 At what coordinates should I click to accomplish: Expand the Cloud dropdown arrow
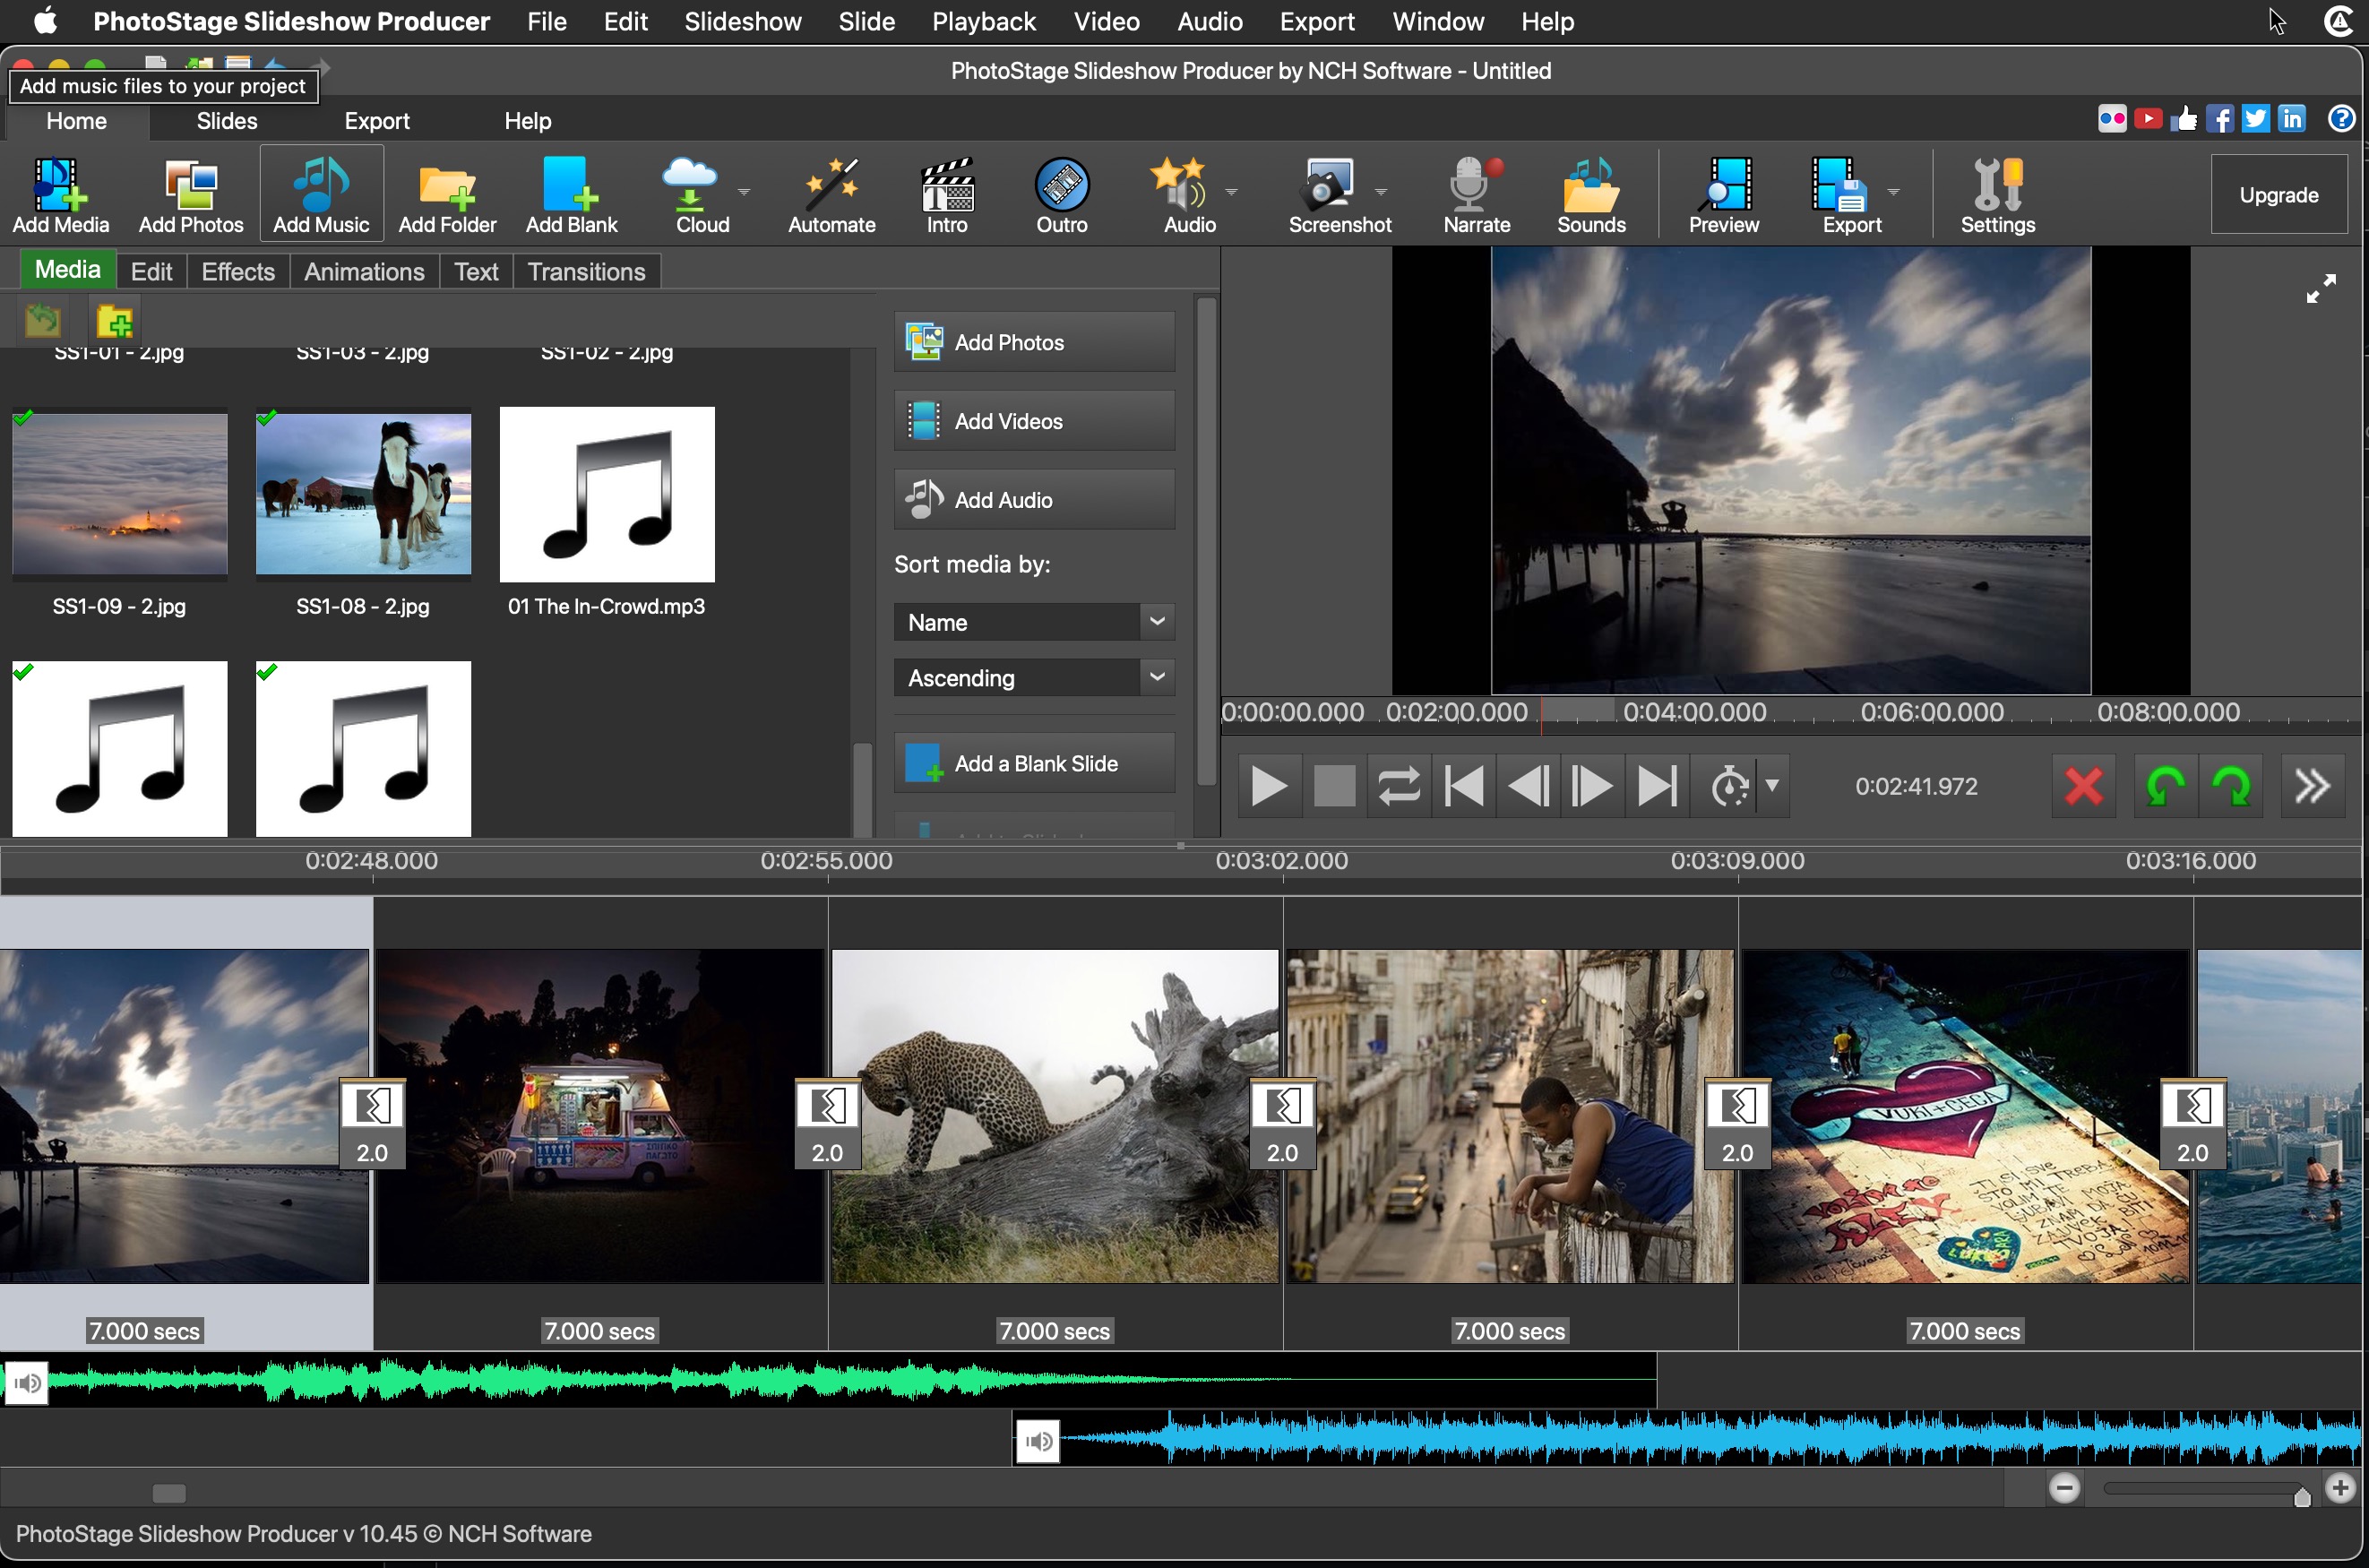coord(744,191)
